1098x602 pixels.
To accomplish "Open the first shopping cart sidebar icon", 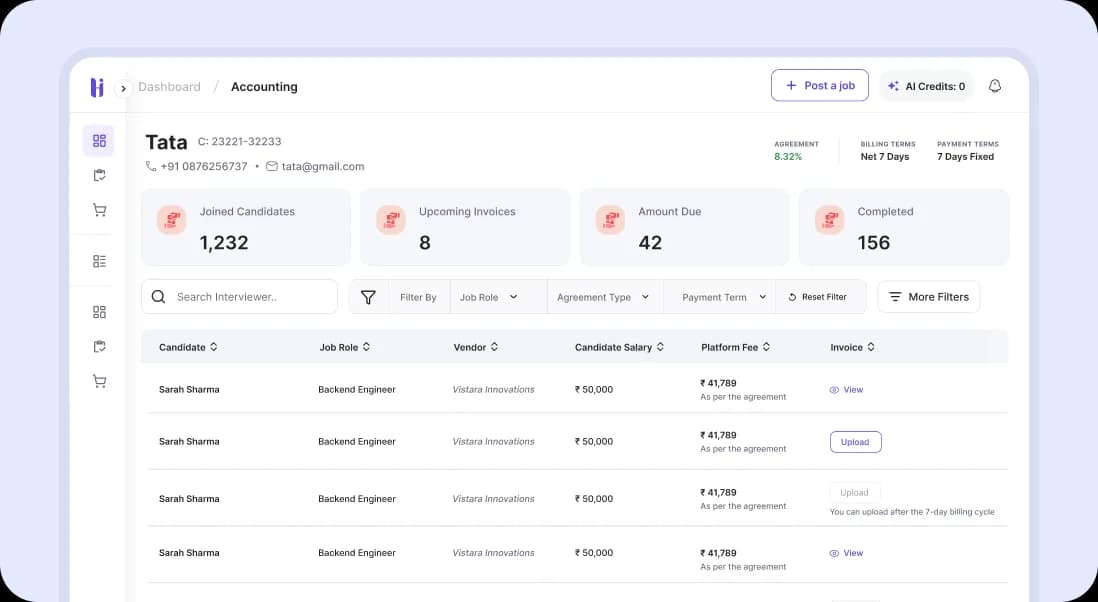I will (x=99, y=210).
